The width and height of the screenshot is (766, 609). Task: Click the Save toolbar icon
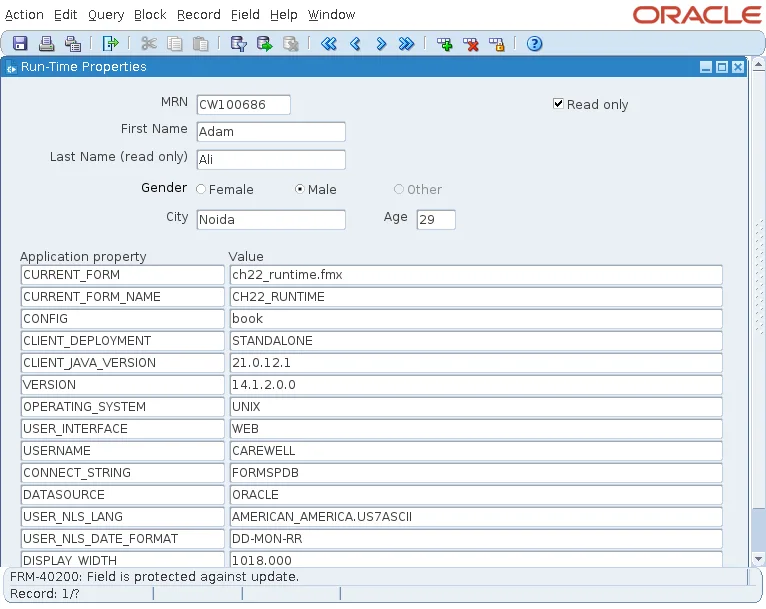tap(20, 43)
